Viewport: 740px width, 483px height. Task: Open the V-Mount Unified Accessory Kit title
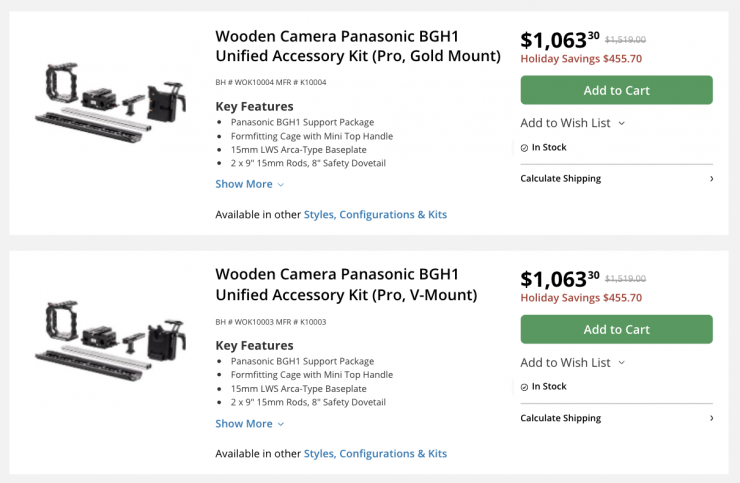coord(346,285)
